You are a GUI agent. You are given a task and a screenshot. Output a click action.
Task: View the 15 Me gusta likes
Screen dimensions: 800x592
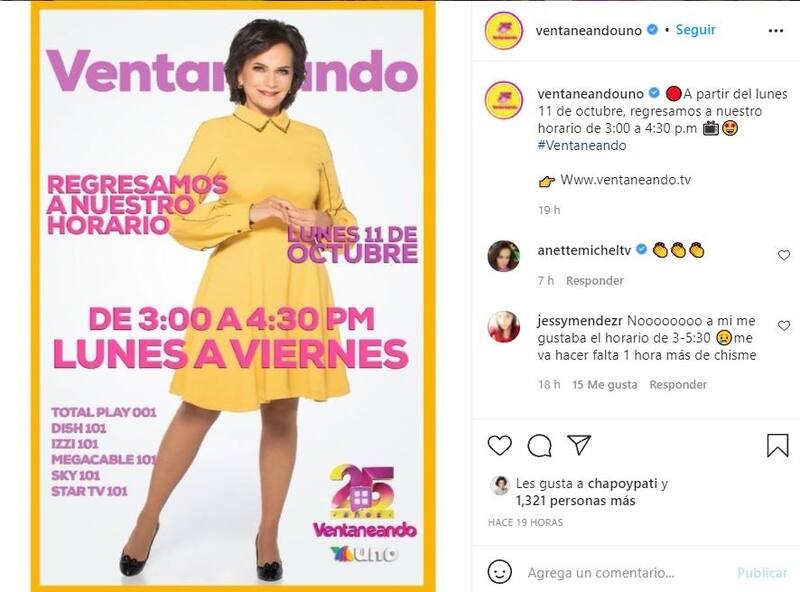(605, 385)
